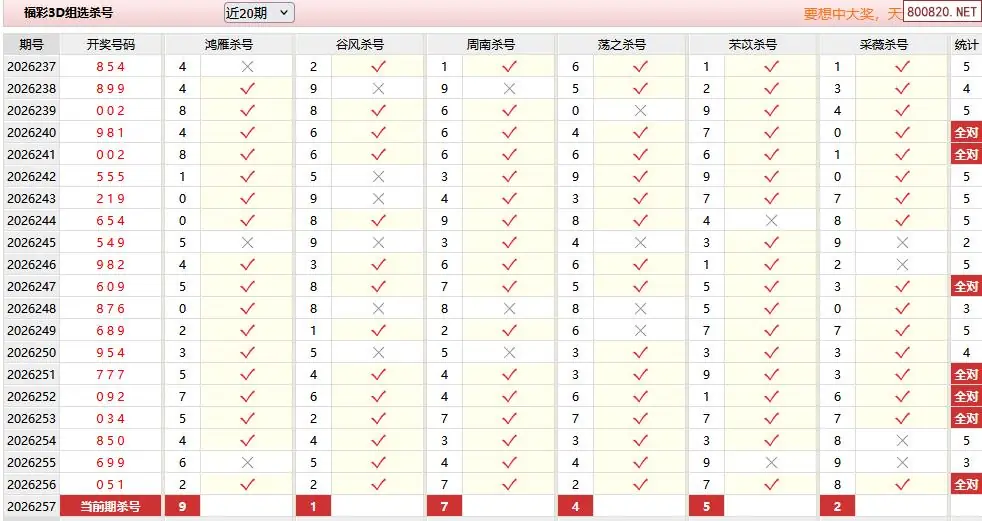Click red number 7 under 周南杀号 current period
Screen dimensions: 982x521
pos(444,507)
